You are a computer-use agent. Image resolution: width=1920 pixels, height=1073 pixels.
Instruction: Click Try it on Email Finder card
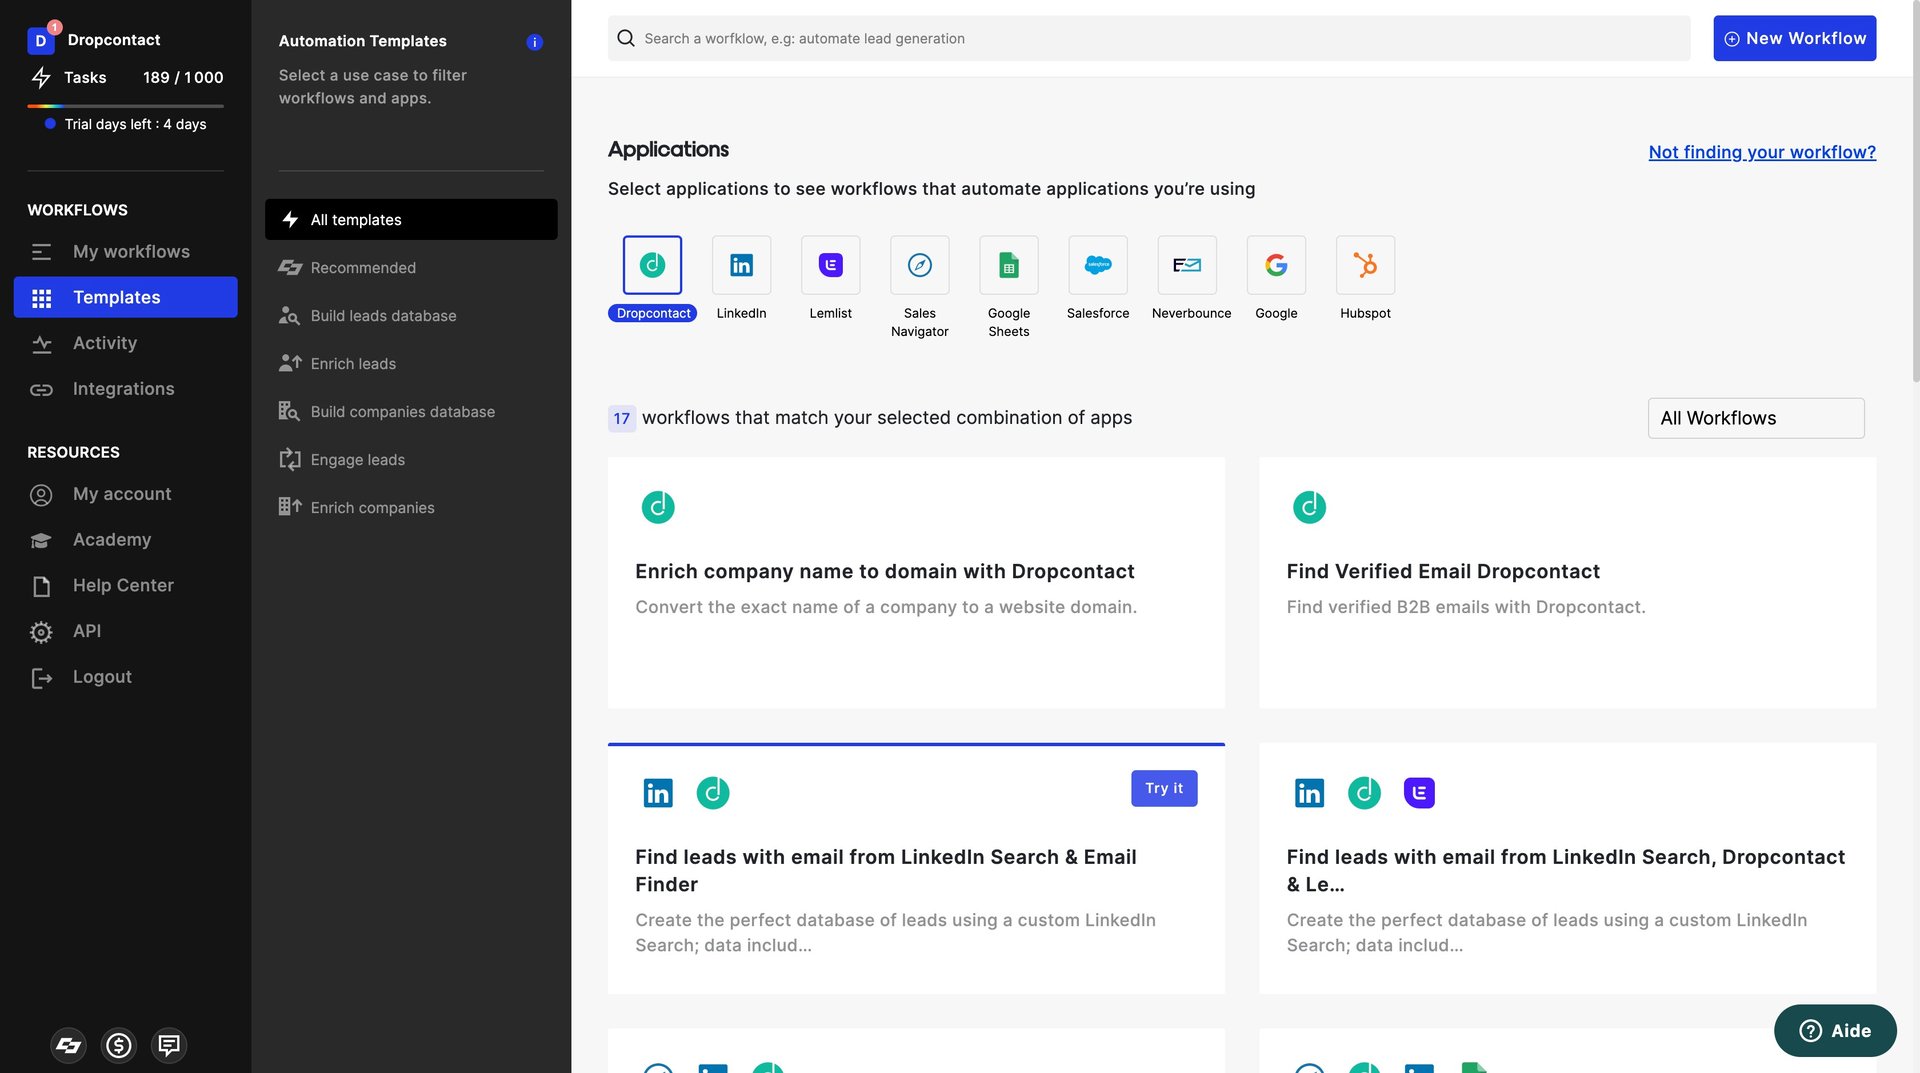pos(1164,788)
